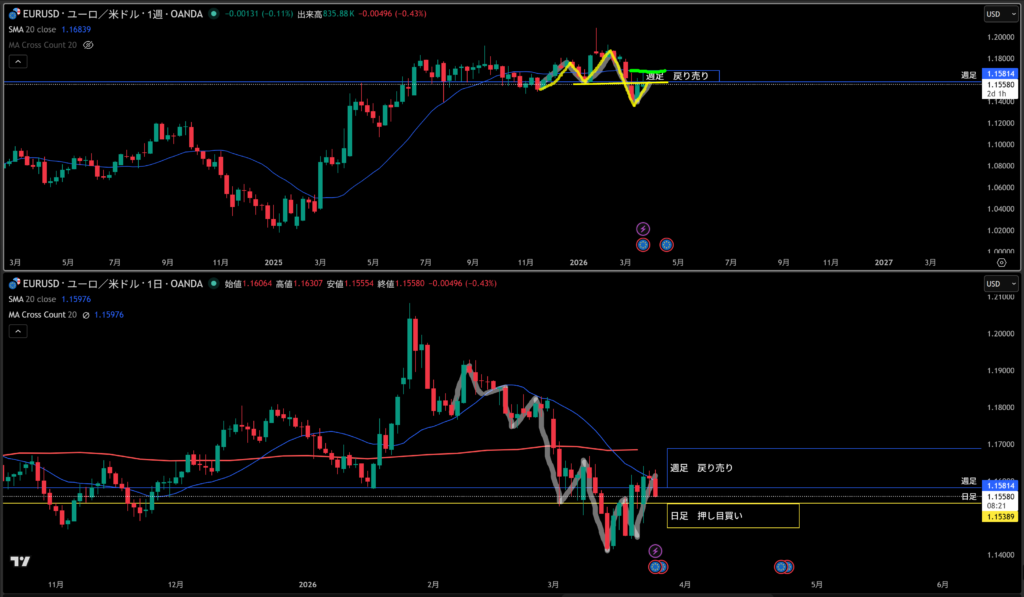Toggle visibility of MA Cross Count in weekly chart
This screenshot has height=597, width=1024.
coord(88,45)
